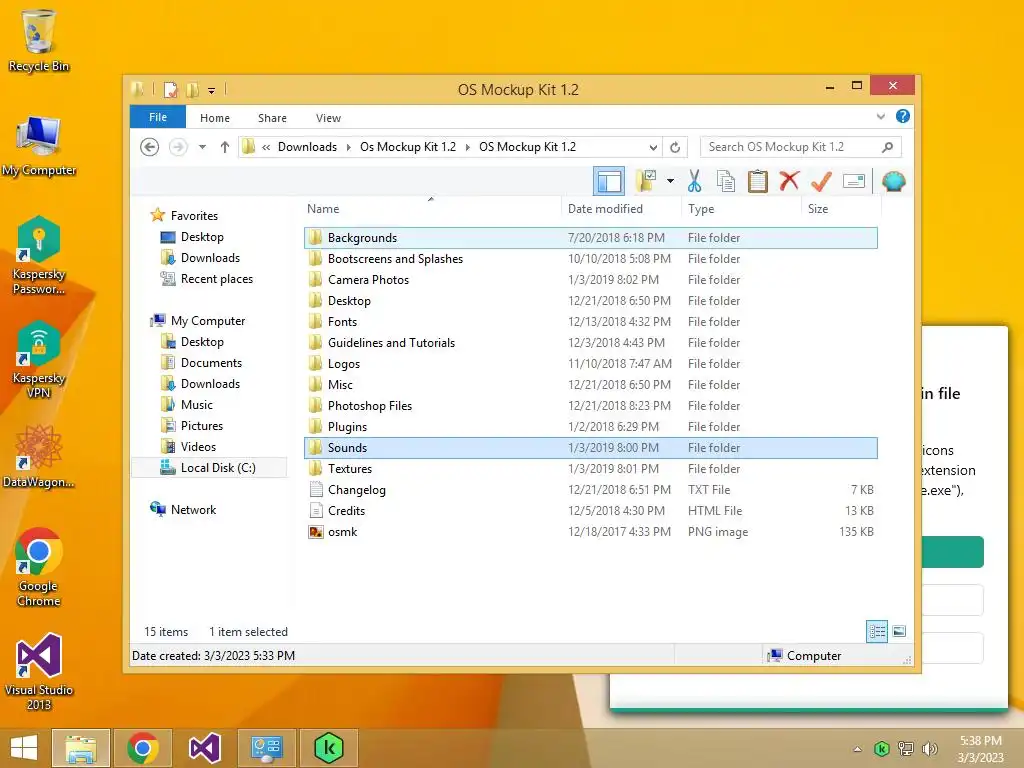Click the orange checkmark Properties icon

coord(821,182)
